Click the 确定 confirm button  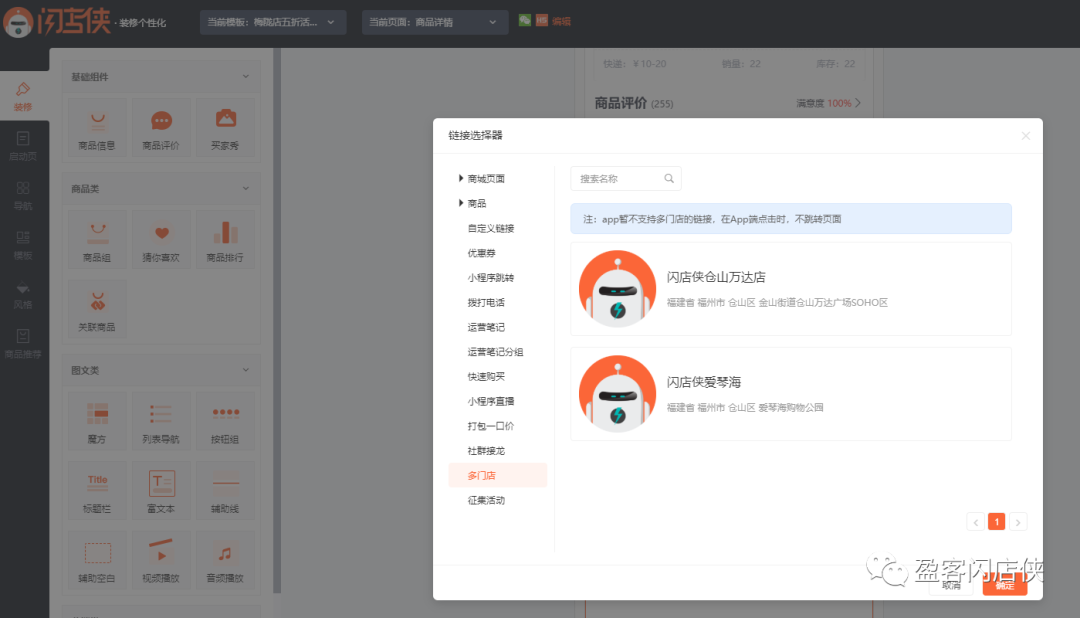pyautogui.click(x=1004, y=586)
